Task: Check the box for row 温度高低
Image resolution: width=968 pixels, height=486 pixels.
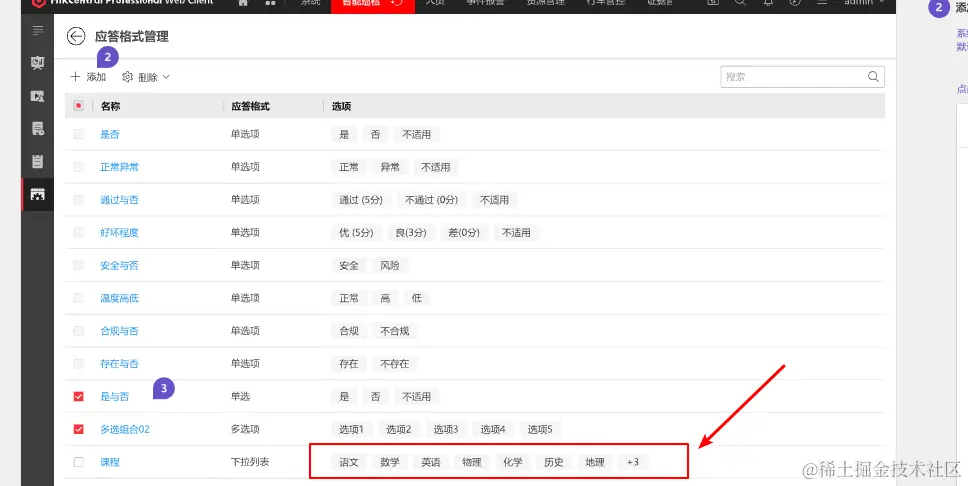Action: (x=78, y=298)
